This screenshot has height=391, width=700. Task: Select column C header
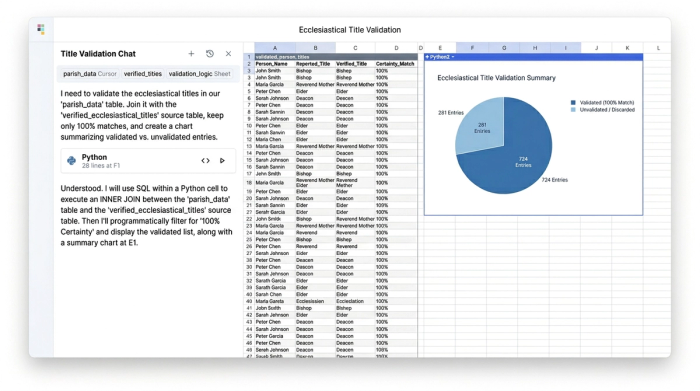pos(355,48)
